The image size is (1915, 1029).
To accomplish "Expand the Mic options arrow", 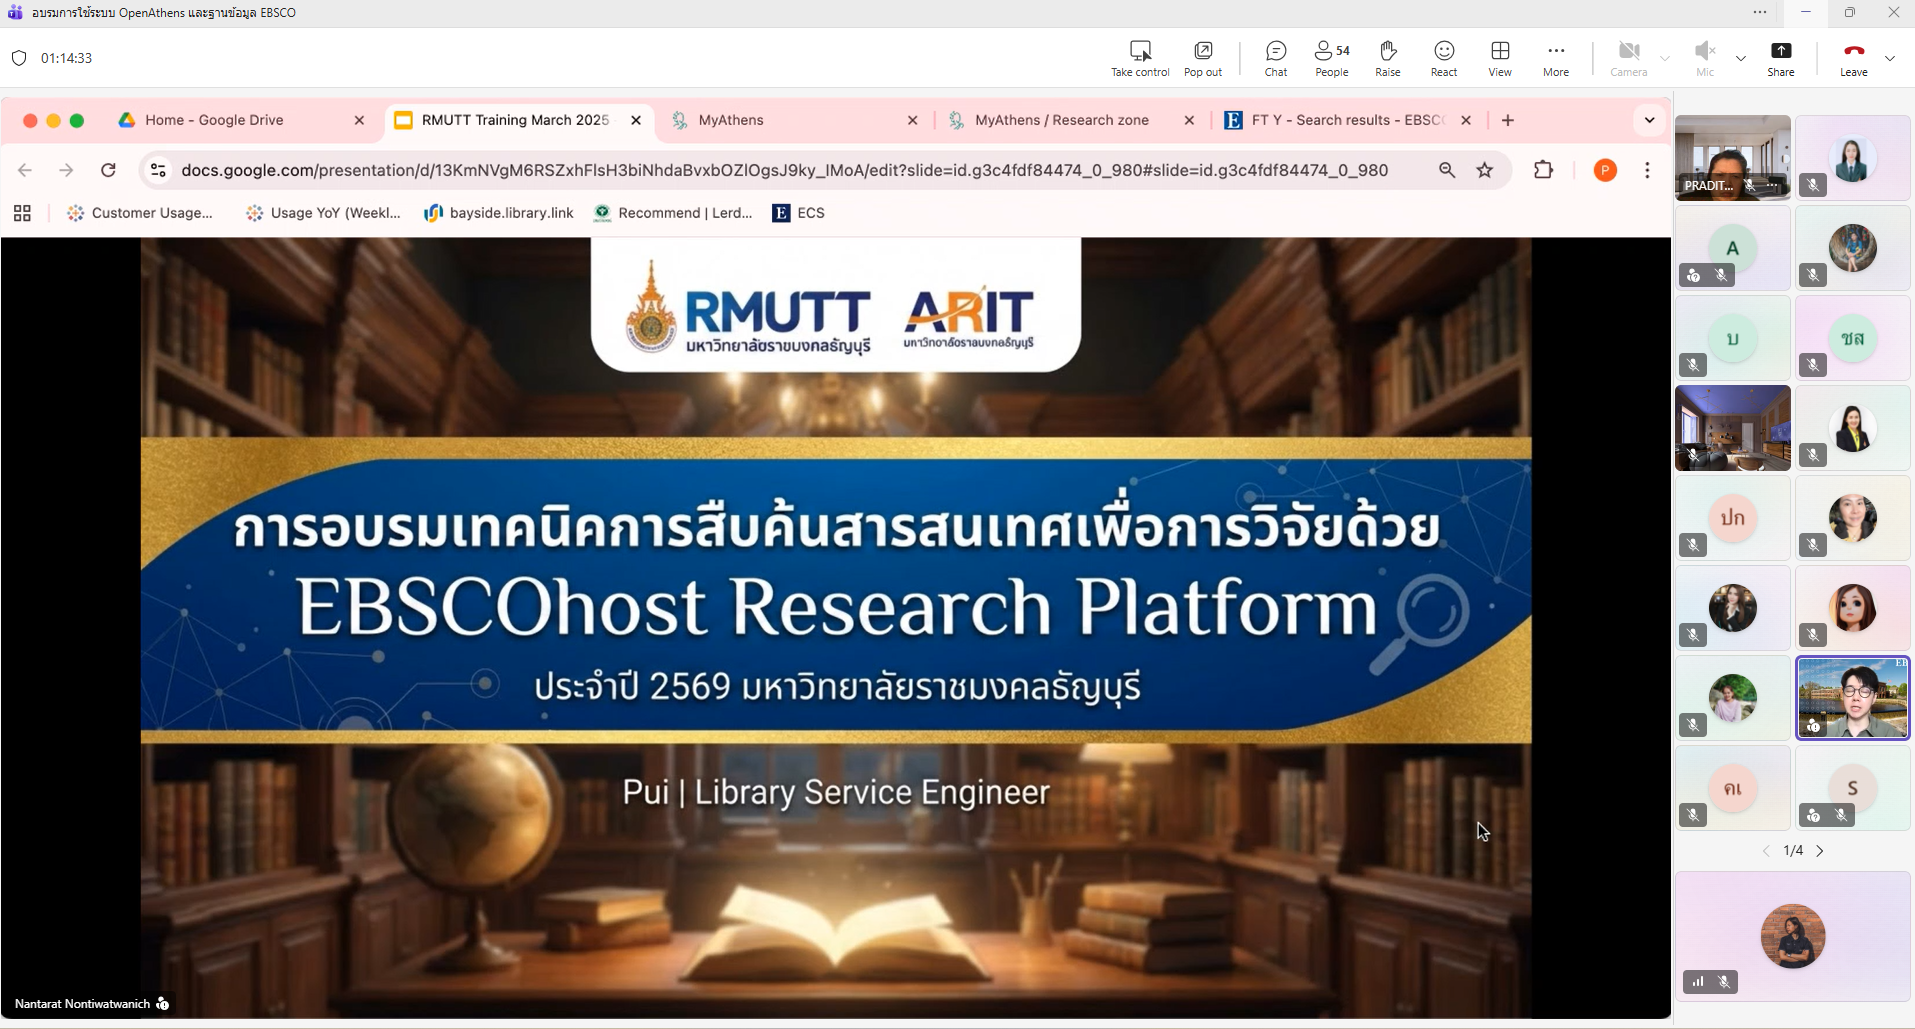I will click(x=1741, y=58).
